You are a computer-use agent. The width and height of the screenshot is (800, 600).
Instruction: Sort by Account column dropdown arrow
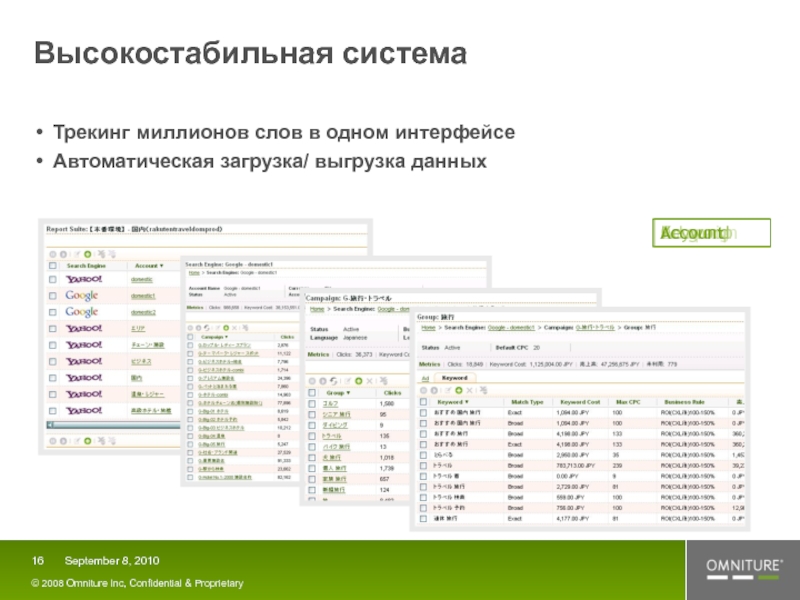click(161, 266)
